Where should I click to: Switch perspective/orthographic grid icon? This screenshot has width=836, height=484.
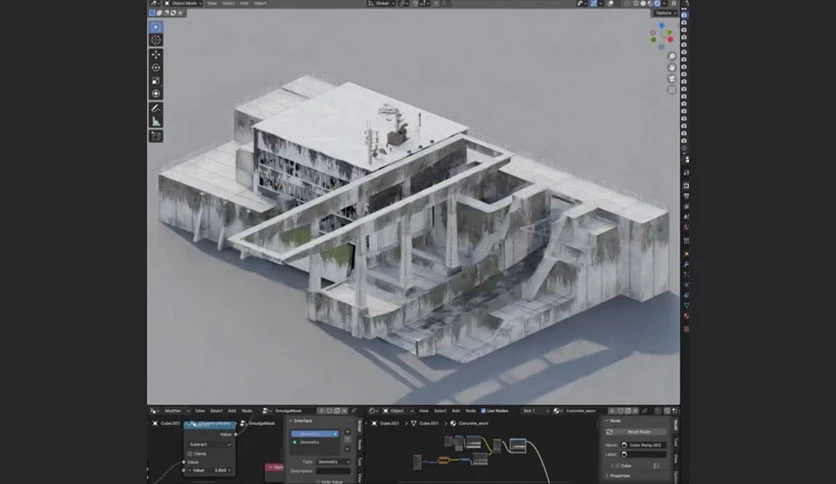click(x=672, y=90)
